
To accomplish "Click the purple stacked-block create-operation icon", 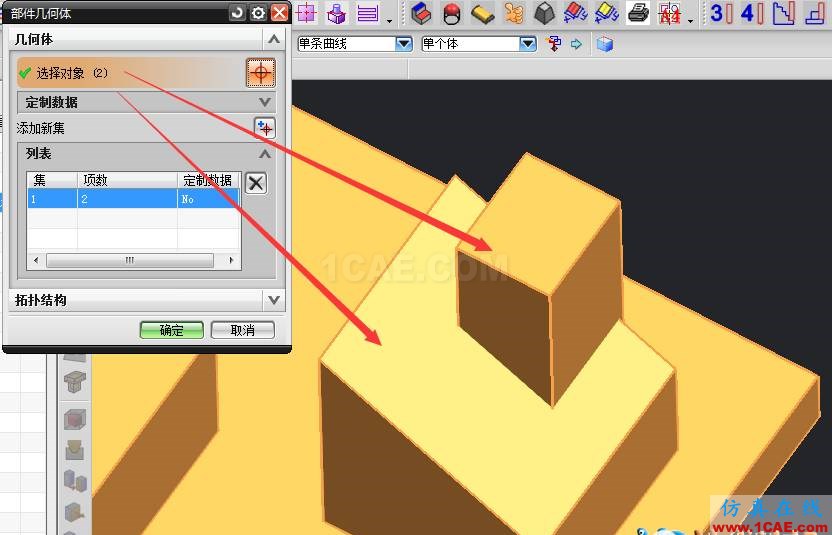I will (x=336, y=13).
